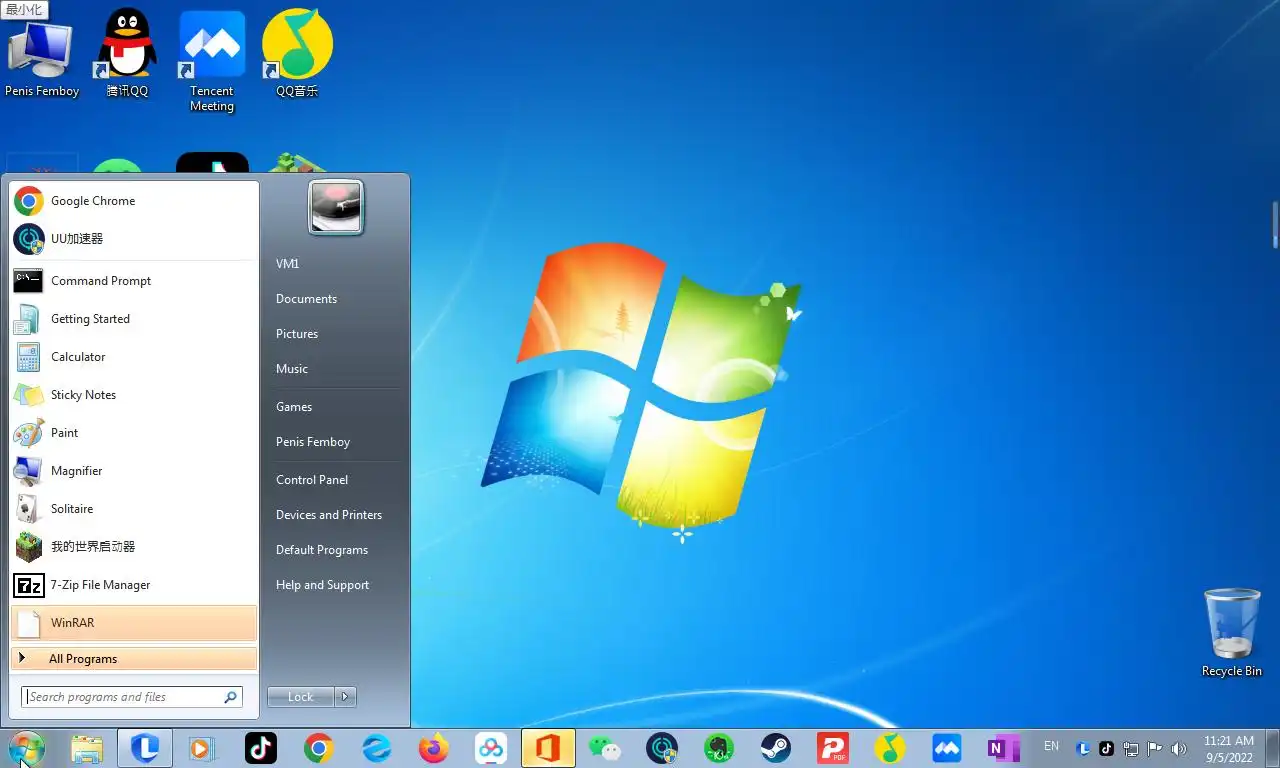Open Action Center flag icon
The height and width of the screenshot is (768, 1280).
tap(1155, 748)
